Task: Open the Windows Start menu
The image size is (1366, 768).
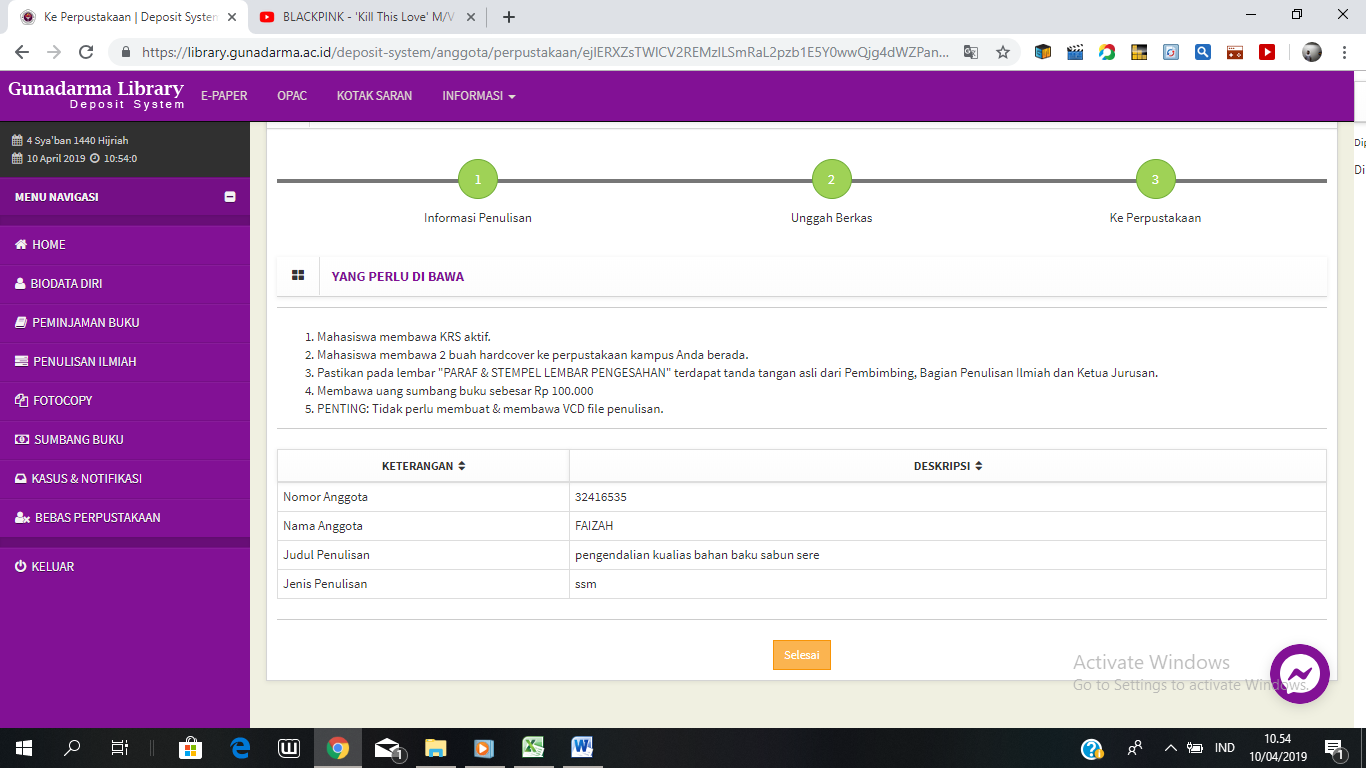Action: pyautogui.click(x=23, y=748)
